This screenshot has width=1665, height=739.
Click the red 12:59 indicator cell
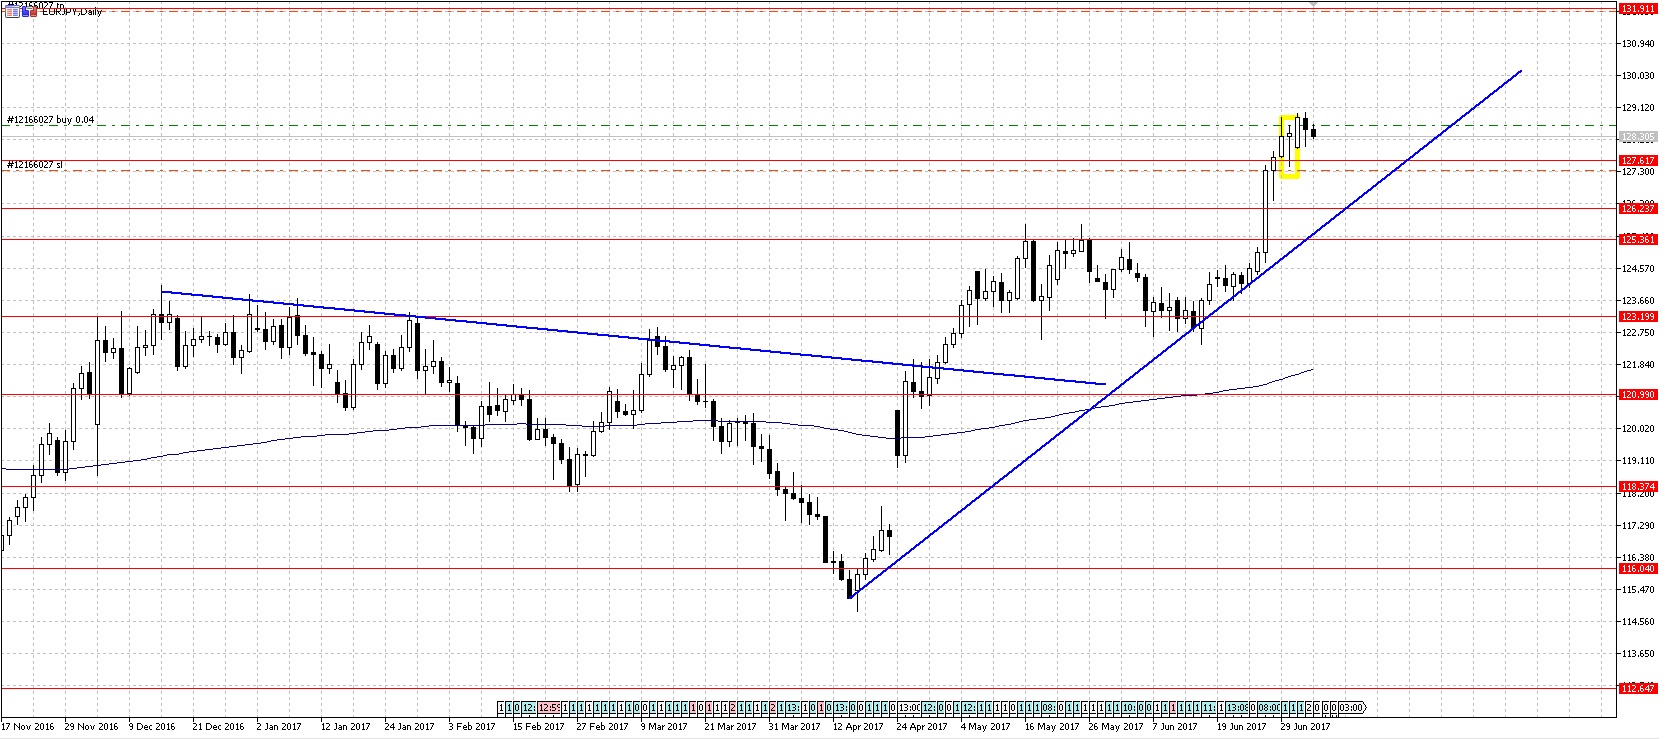tap(549, 707)
